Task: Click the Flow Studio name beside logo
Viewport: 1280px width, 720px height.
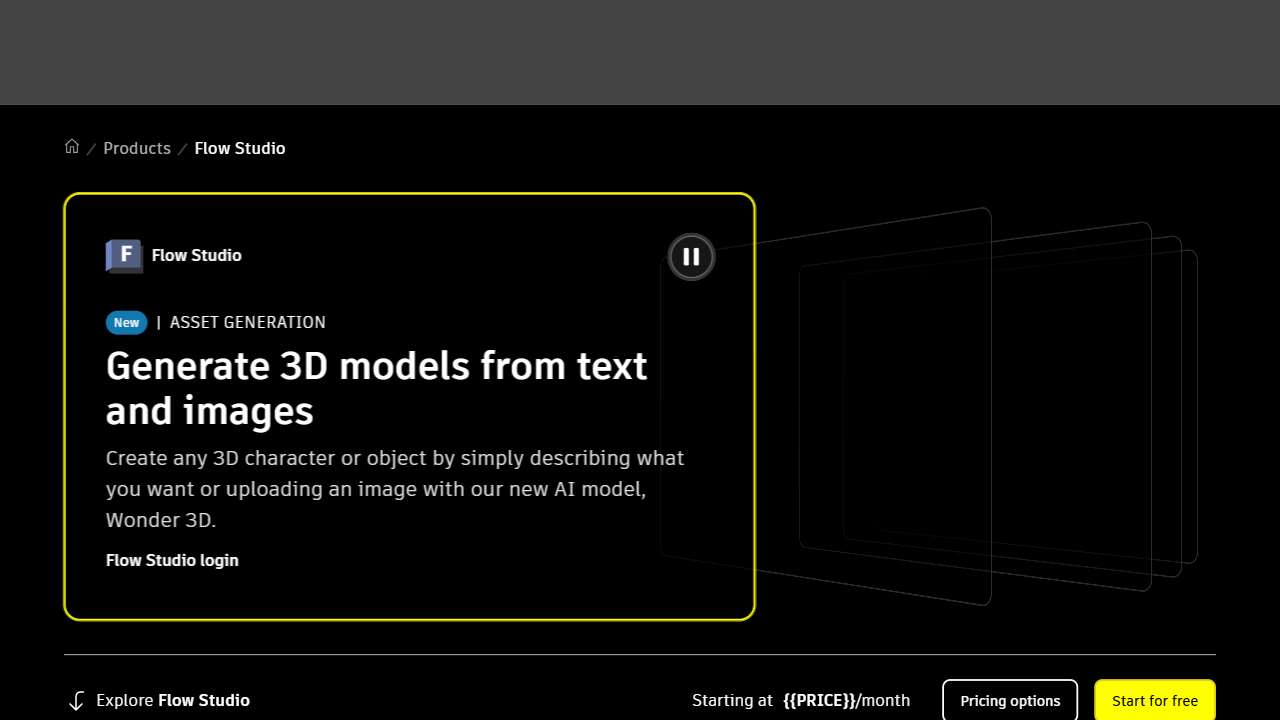Action: (x=196, y=255)
